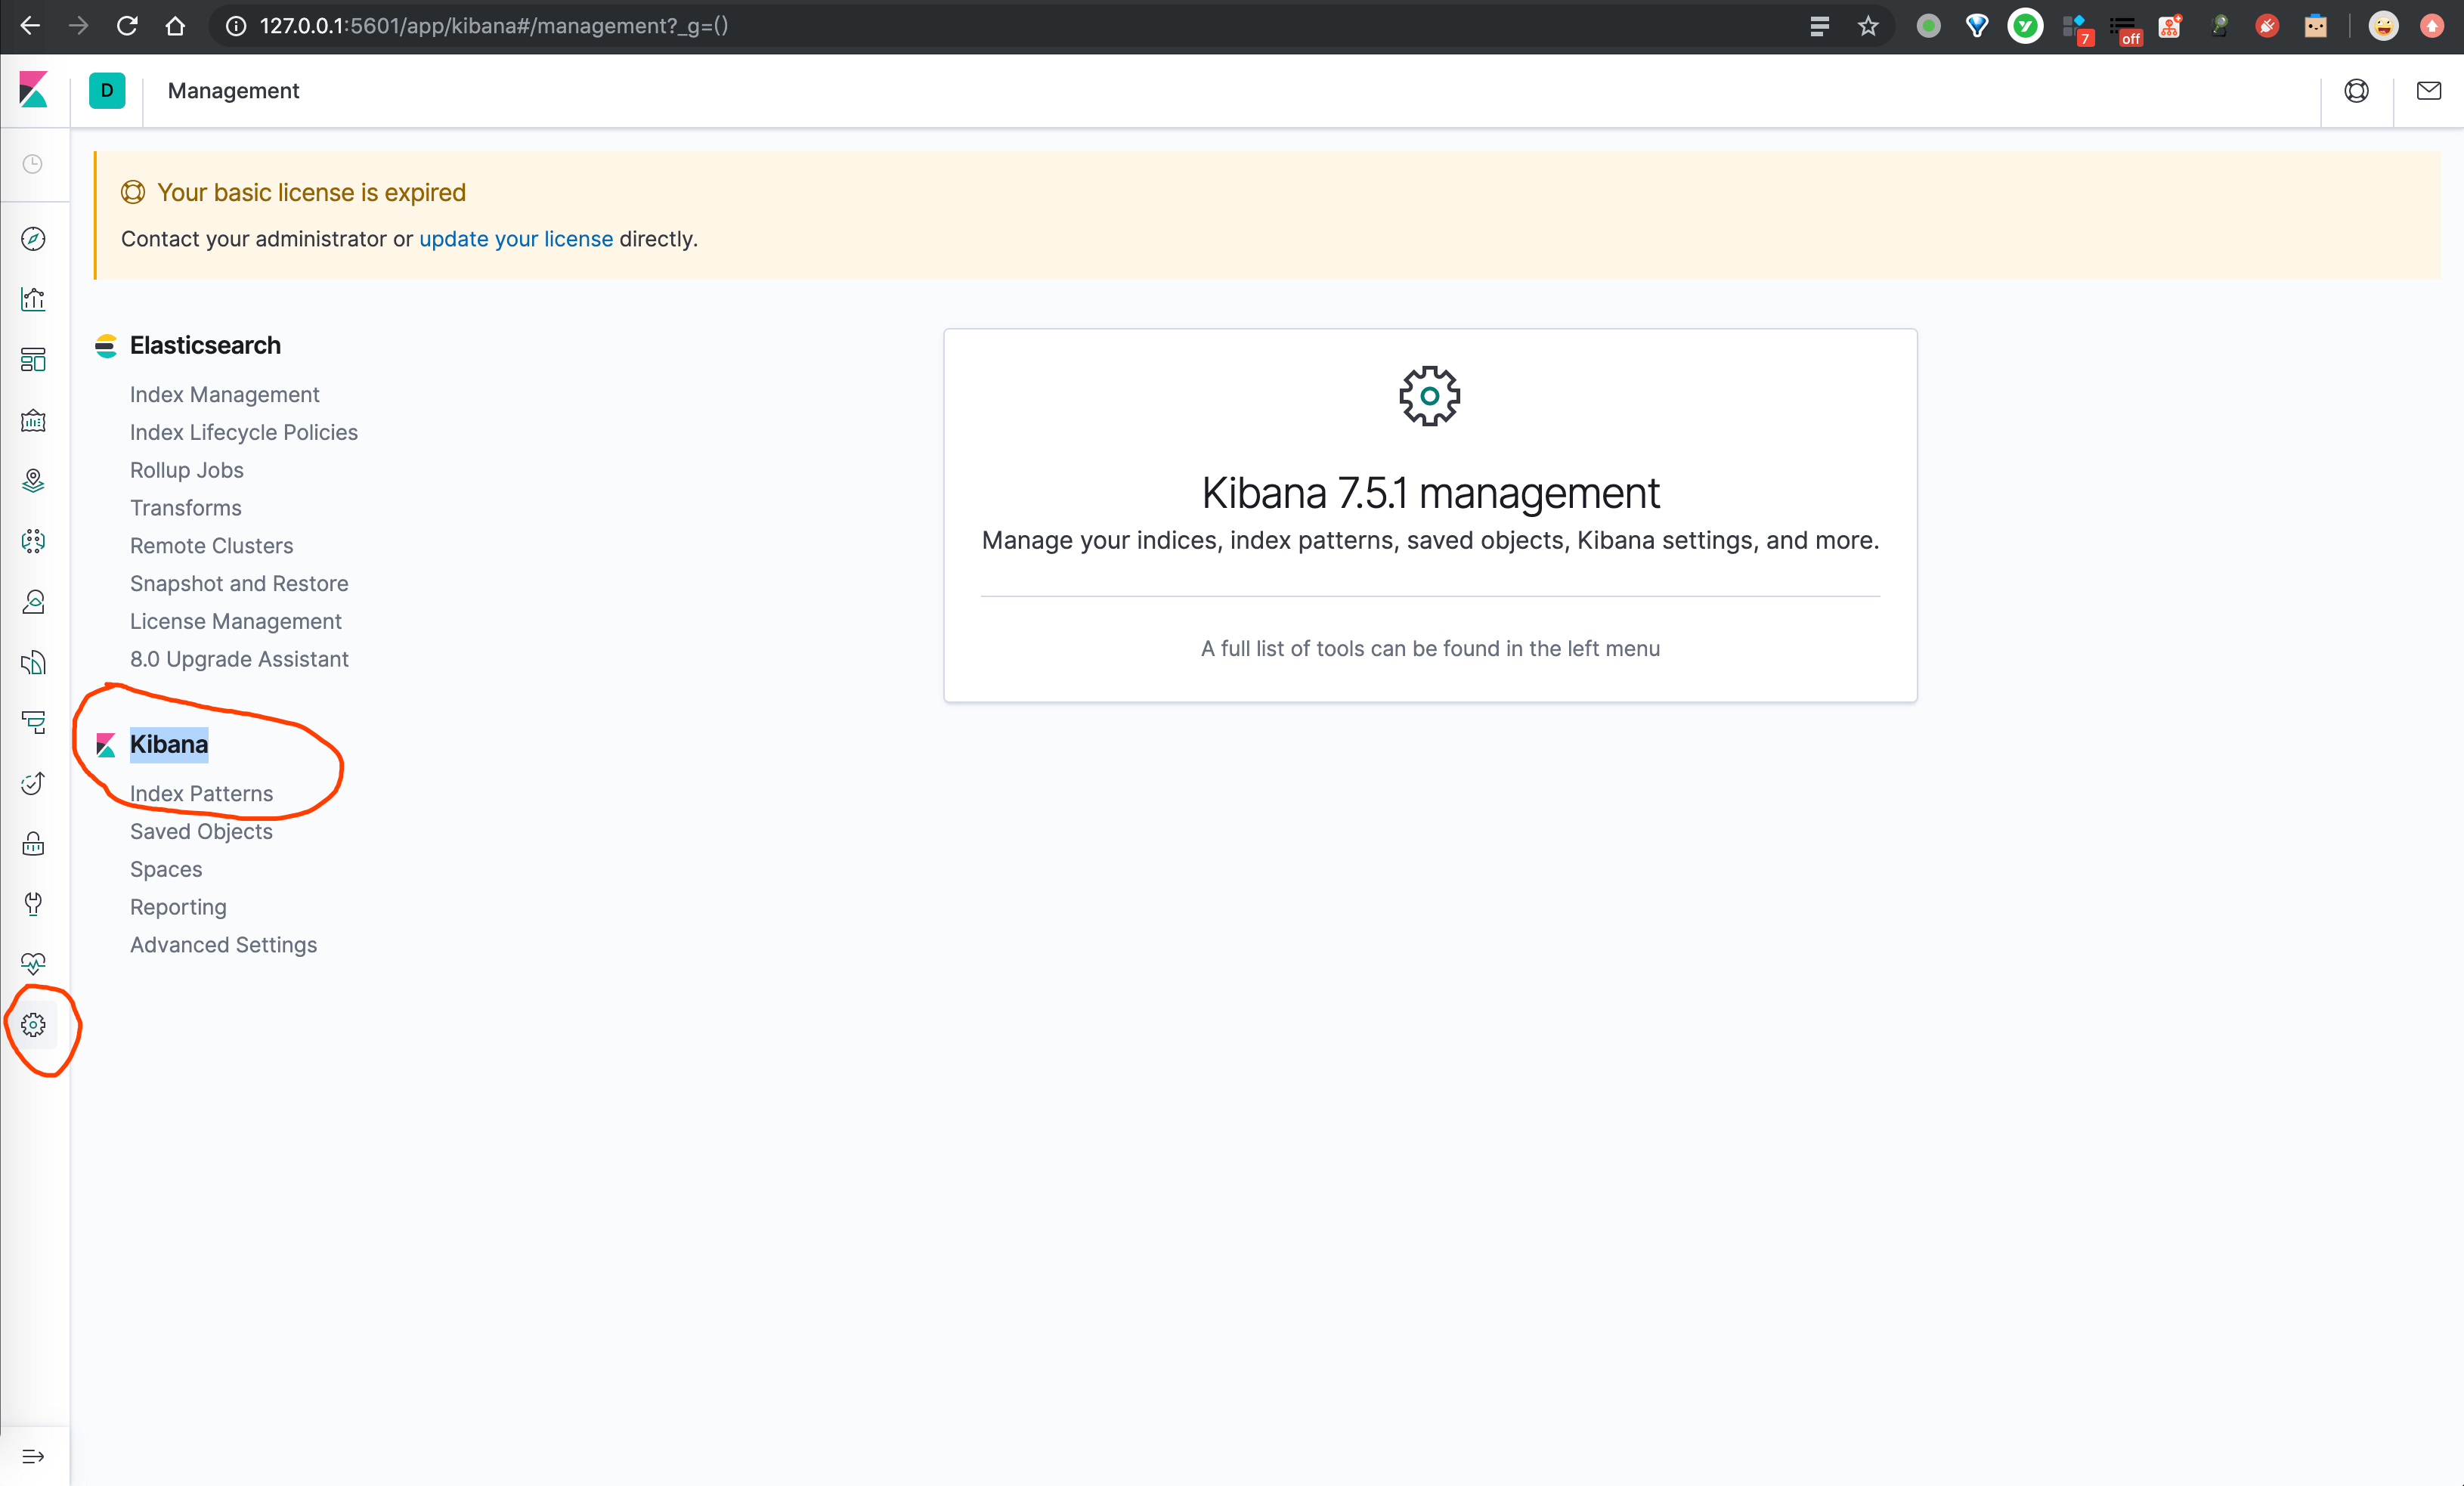Open Machine Learning icon in sidebar

(33, 542)
